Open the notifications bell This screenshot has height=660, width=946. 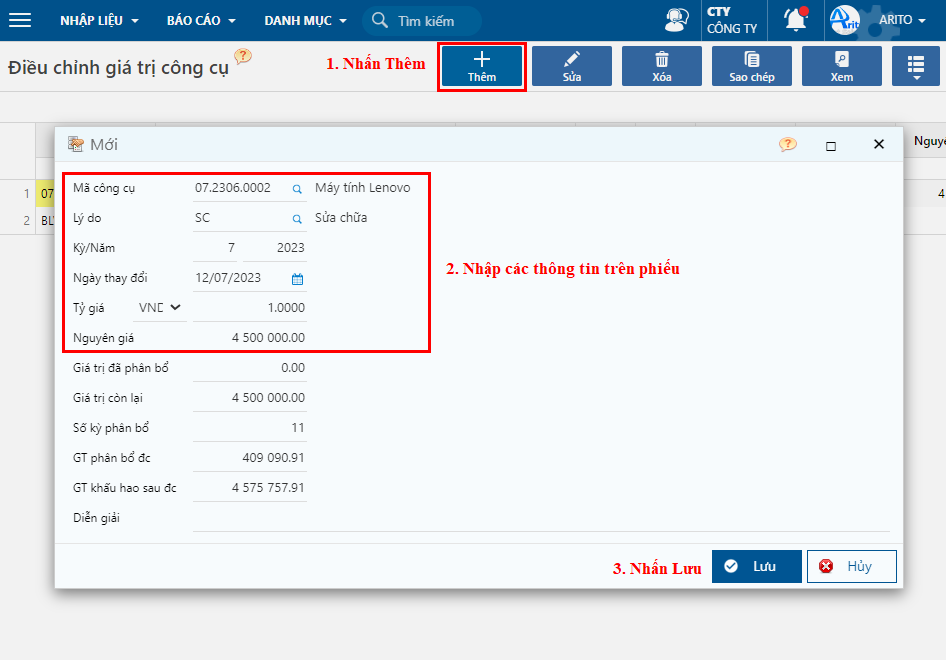click(795, 20)
